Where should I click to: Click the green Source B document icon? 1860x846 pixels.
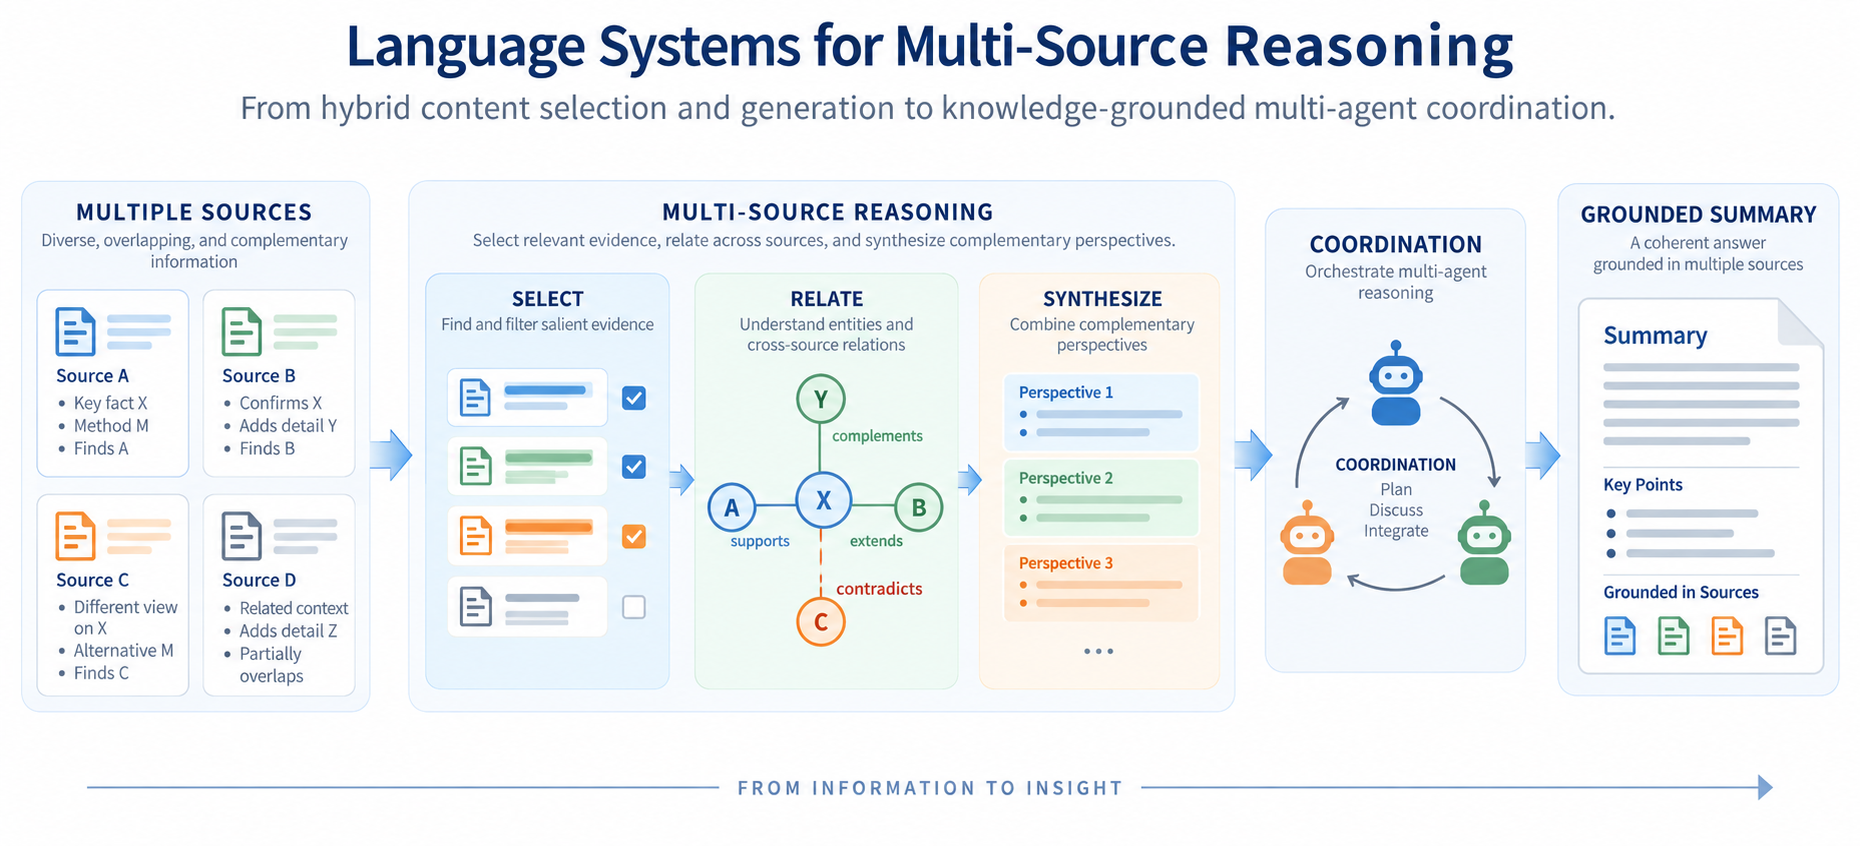[x=241, y=332]
